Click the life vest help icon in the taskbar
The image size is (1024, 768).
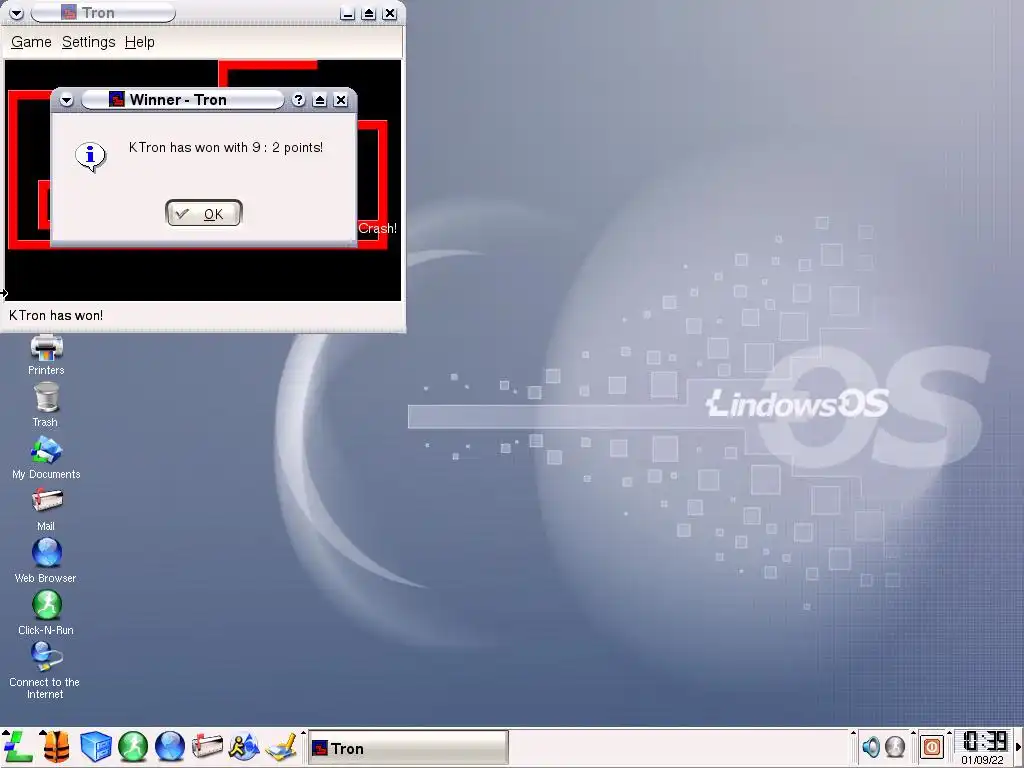tap(56, 746)
